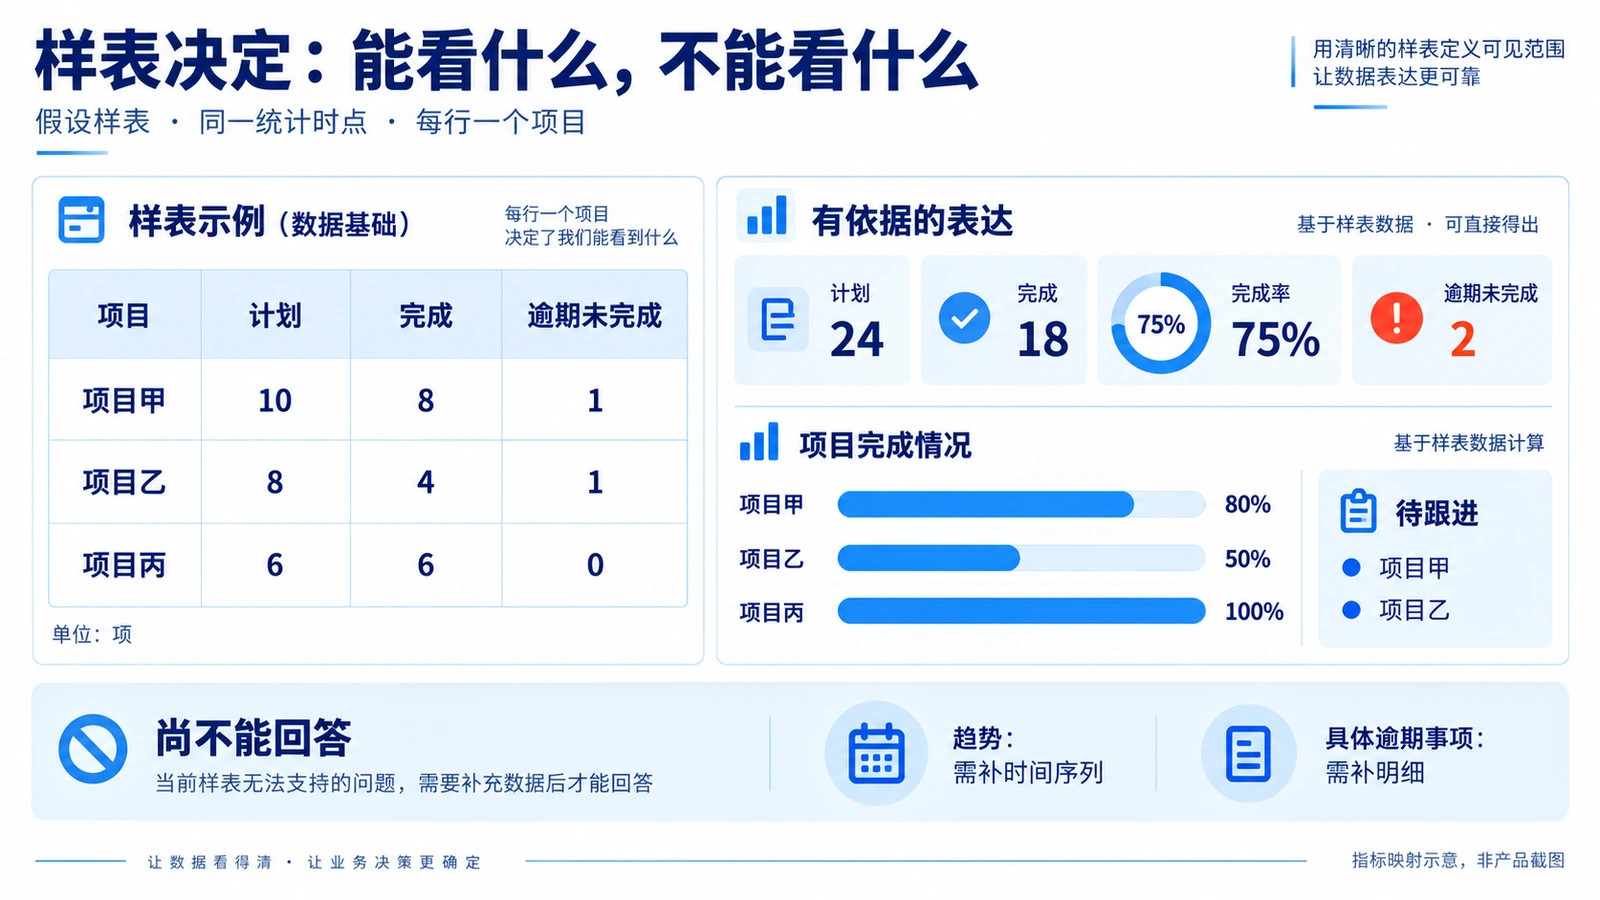
Task: Select the 项目甲 row label in the table
Action: click(124, 400)
